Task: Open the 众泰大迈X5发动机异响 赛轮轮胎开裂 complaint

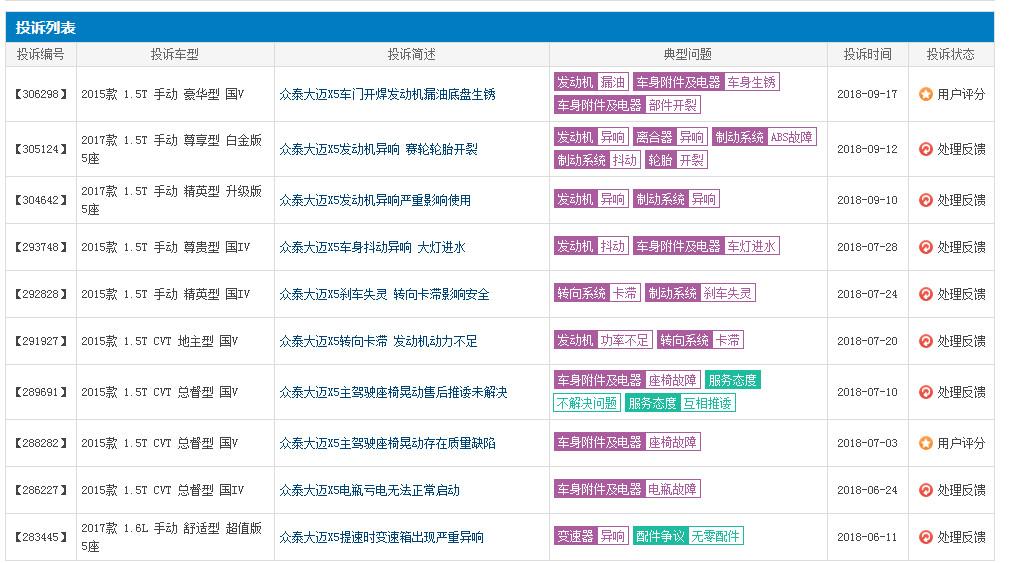Action: coord(378,149)
